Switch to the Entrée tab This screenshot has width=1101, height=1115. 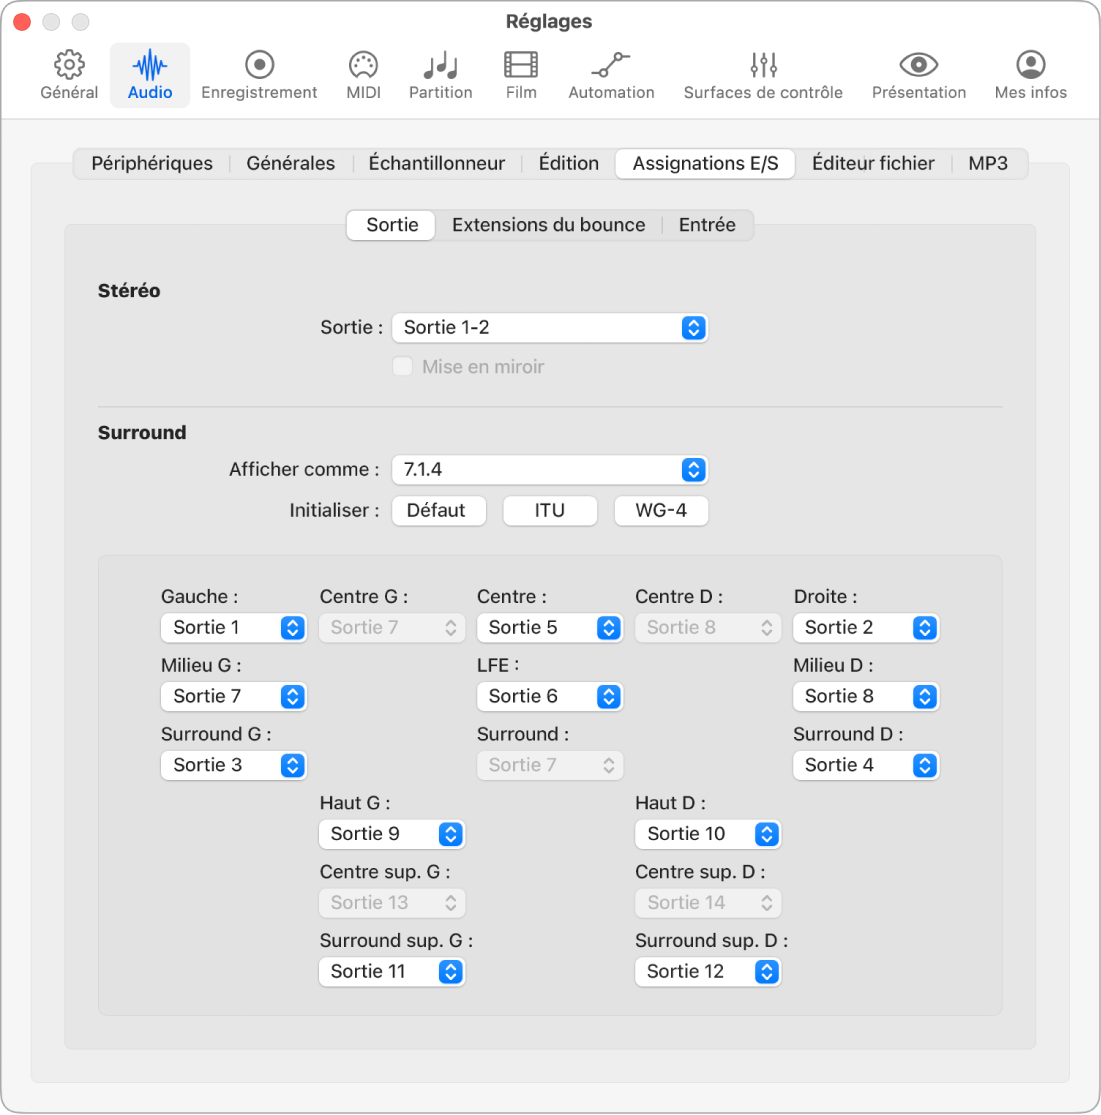(x=707, y=225)
